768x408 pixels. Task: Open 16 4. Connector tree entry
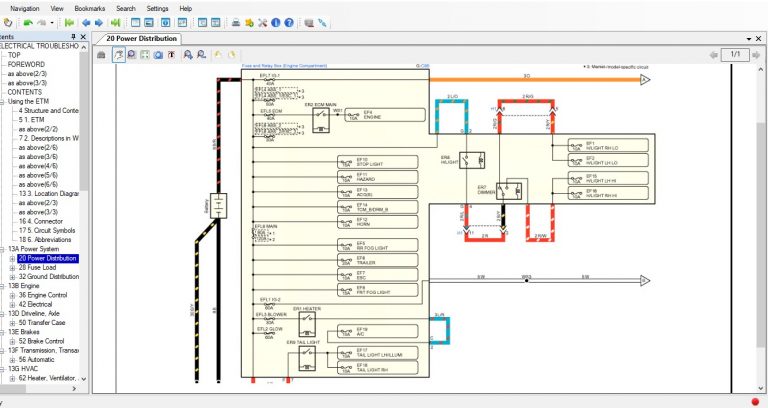[41, 221]
